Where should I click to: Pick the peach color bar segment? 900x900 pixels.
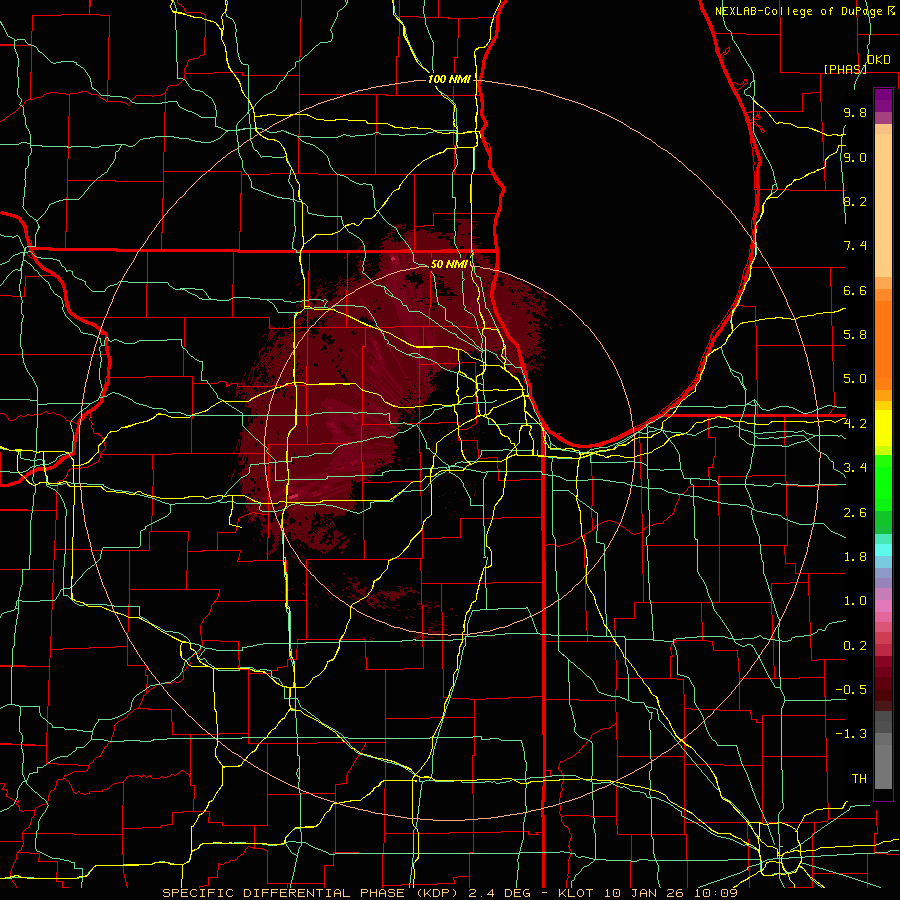click(883, 205)
